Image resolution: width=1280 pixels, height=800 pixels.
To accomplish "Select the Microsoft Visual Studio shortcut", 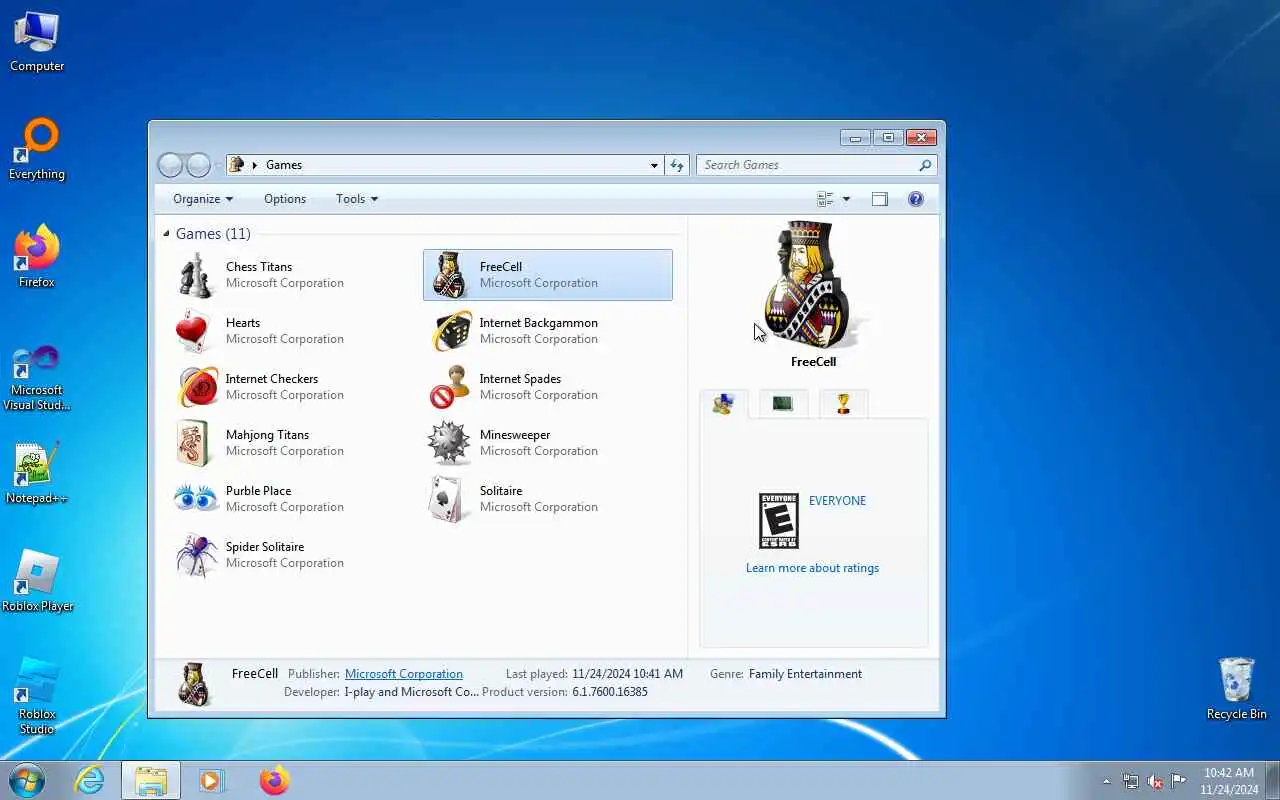I will (x=37, y=377).
